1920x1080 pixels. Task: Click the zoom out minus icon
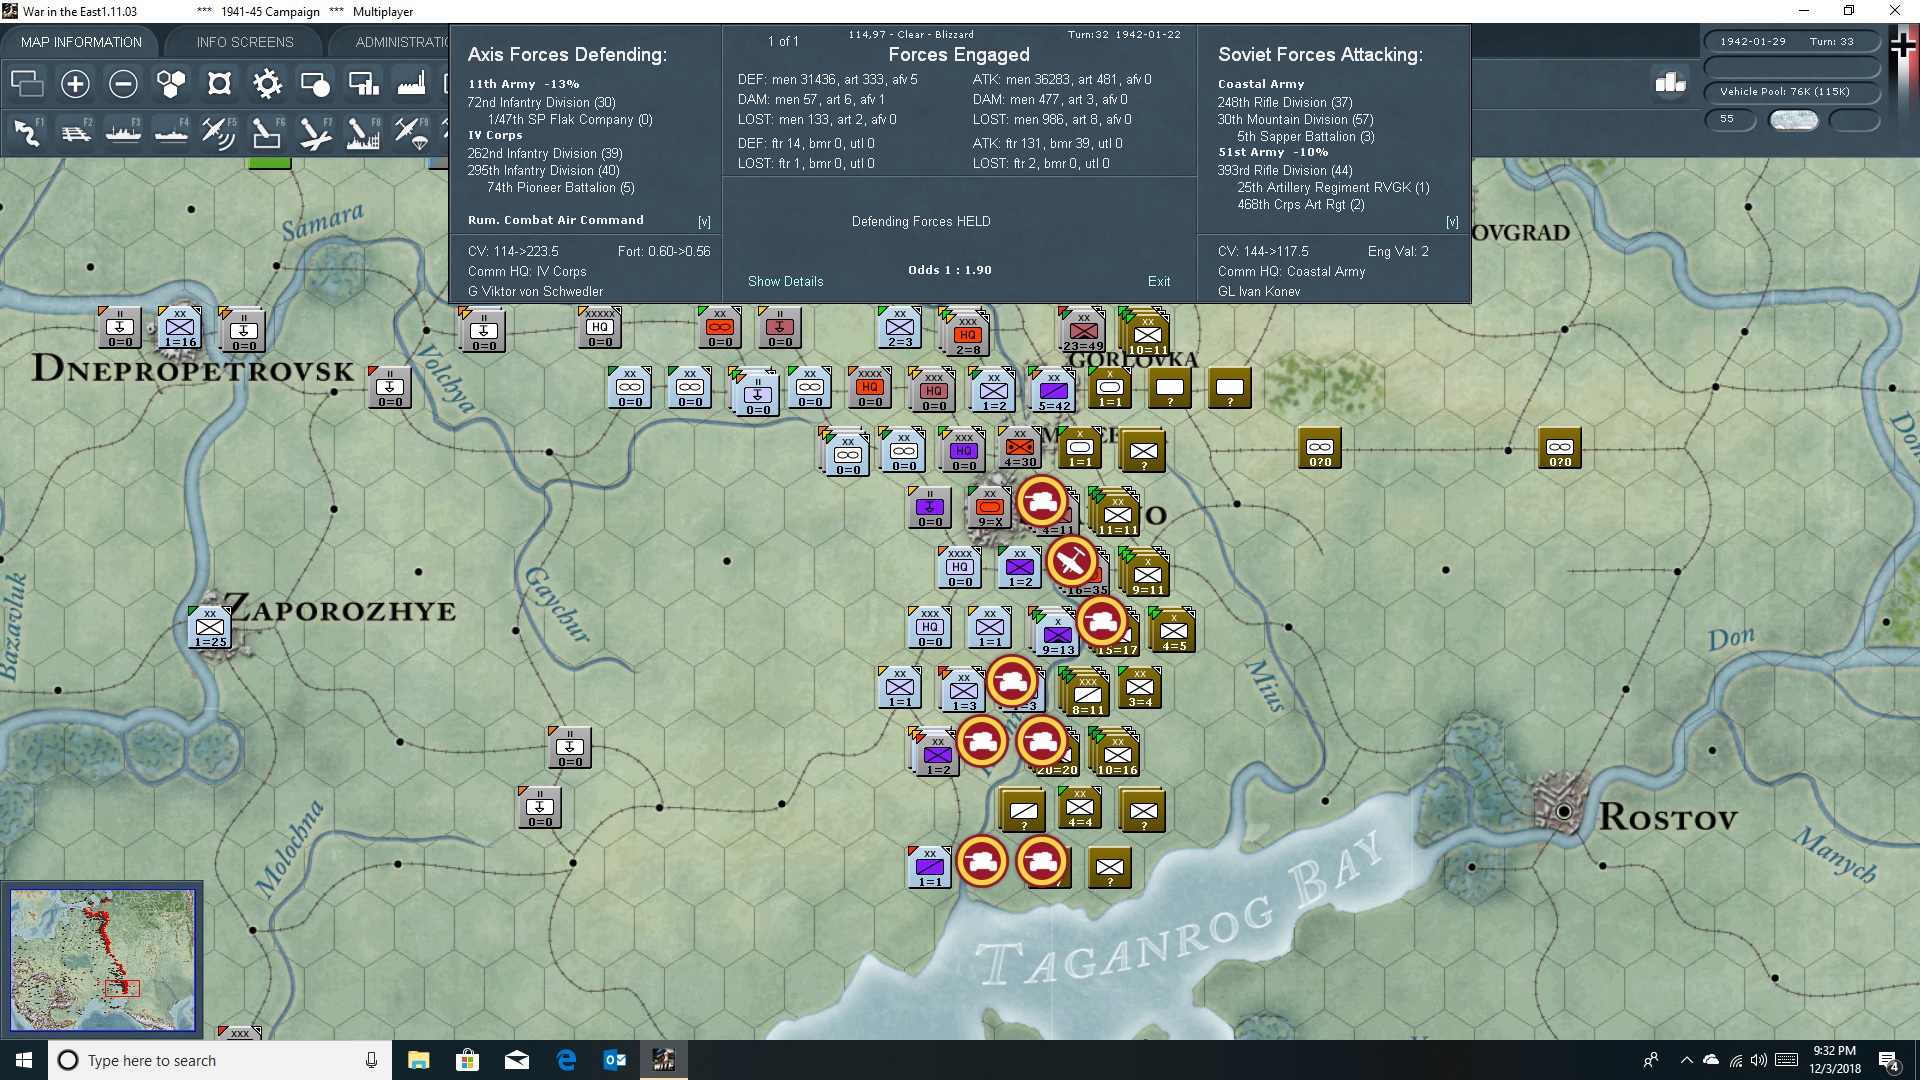(123, 84)
